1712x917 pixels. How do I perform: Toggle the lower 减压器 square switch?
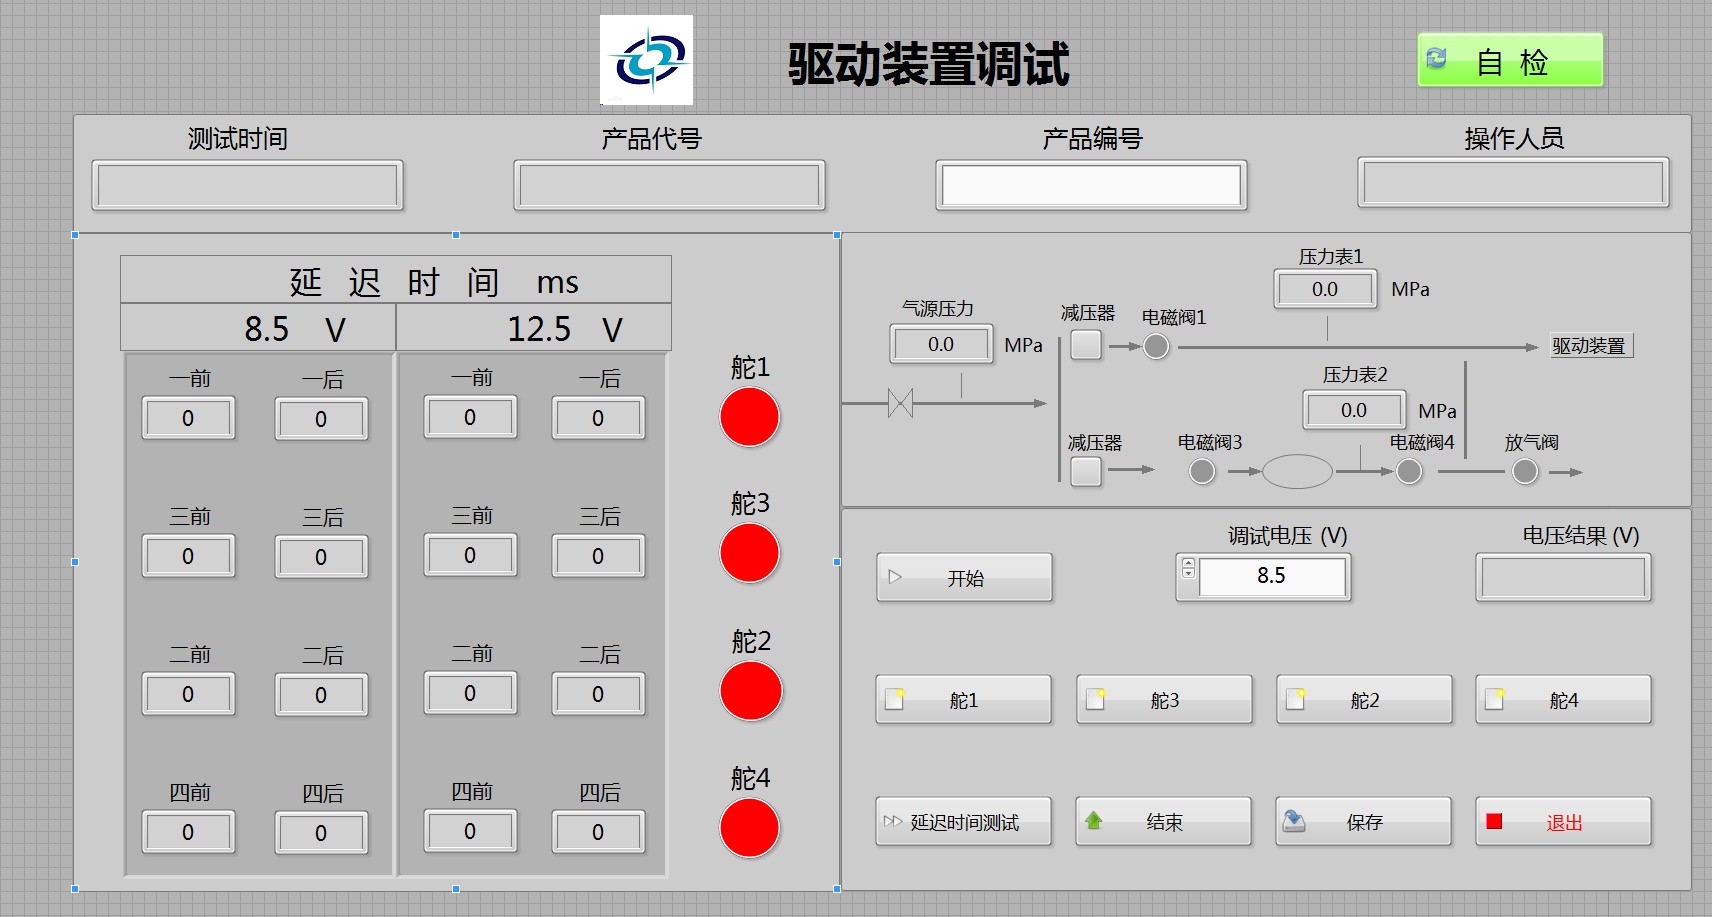[x=1086, y=471]
